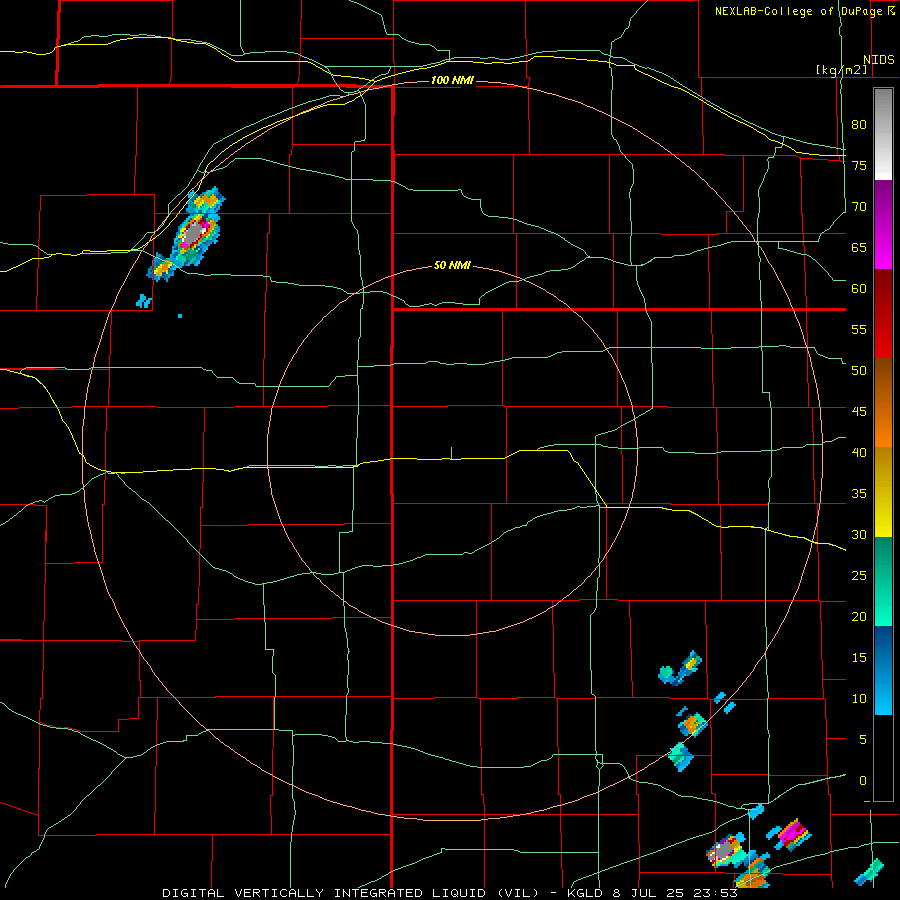Select the 5 value on the scale
900x900 pixels.
863,739
